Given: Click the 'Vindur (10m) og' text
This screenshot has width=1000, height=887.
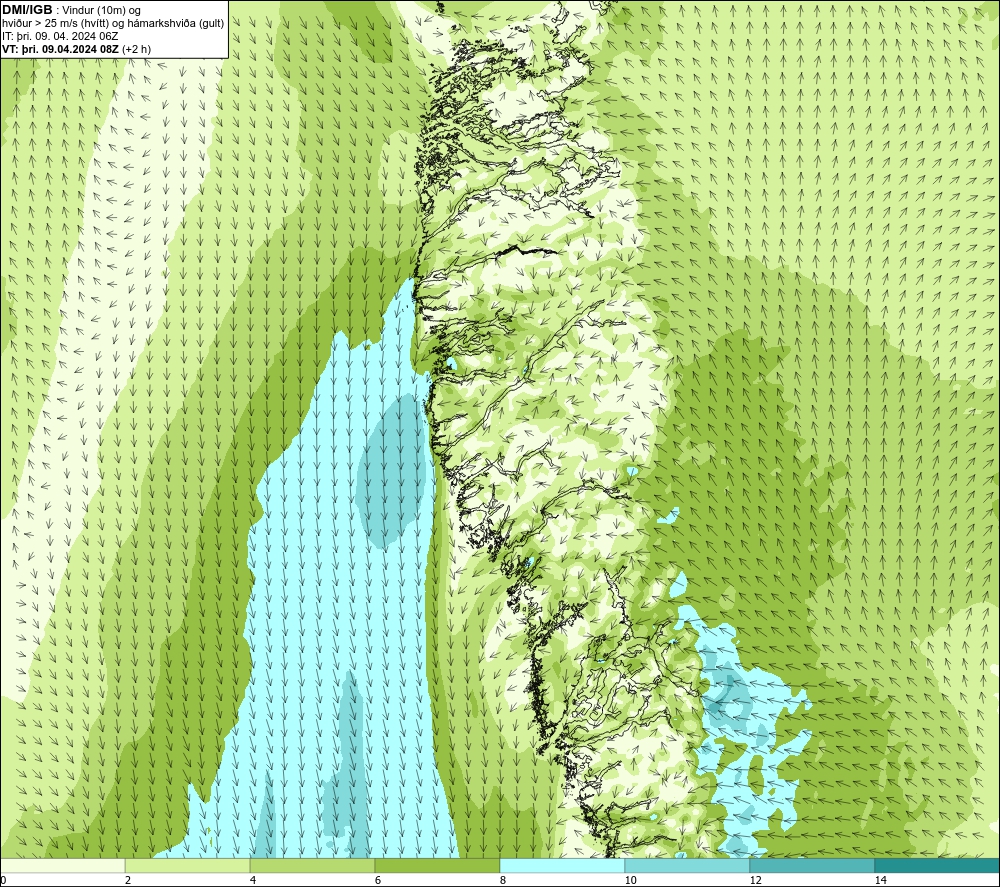Looking at the screenshot, I should click(102, 11).
